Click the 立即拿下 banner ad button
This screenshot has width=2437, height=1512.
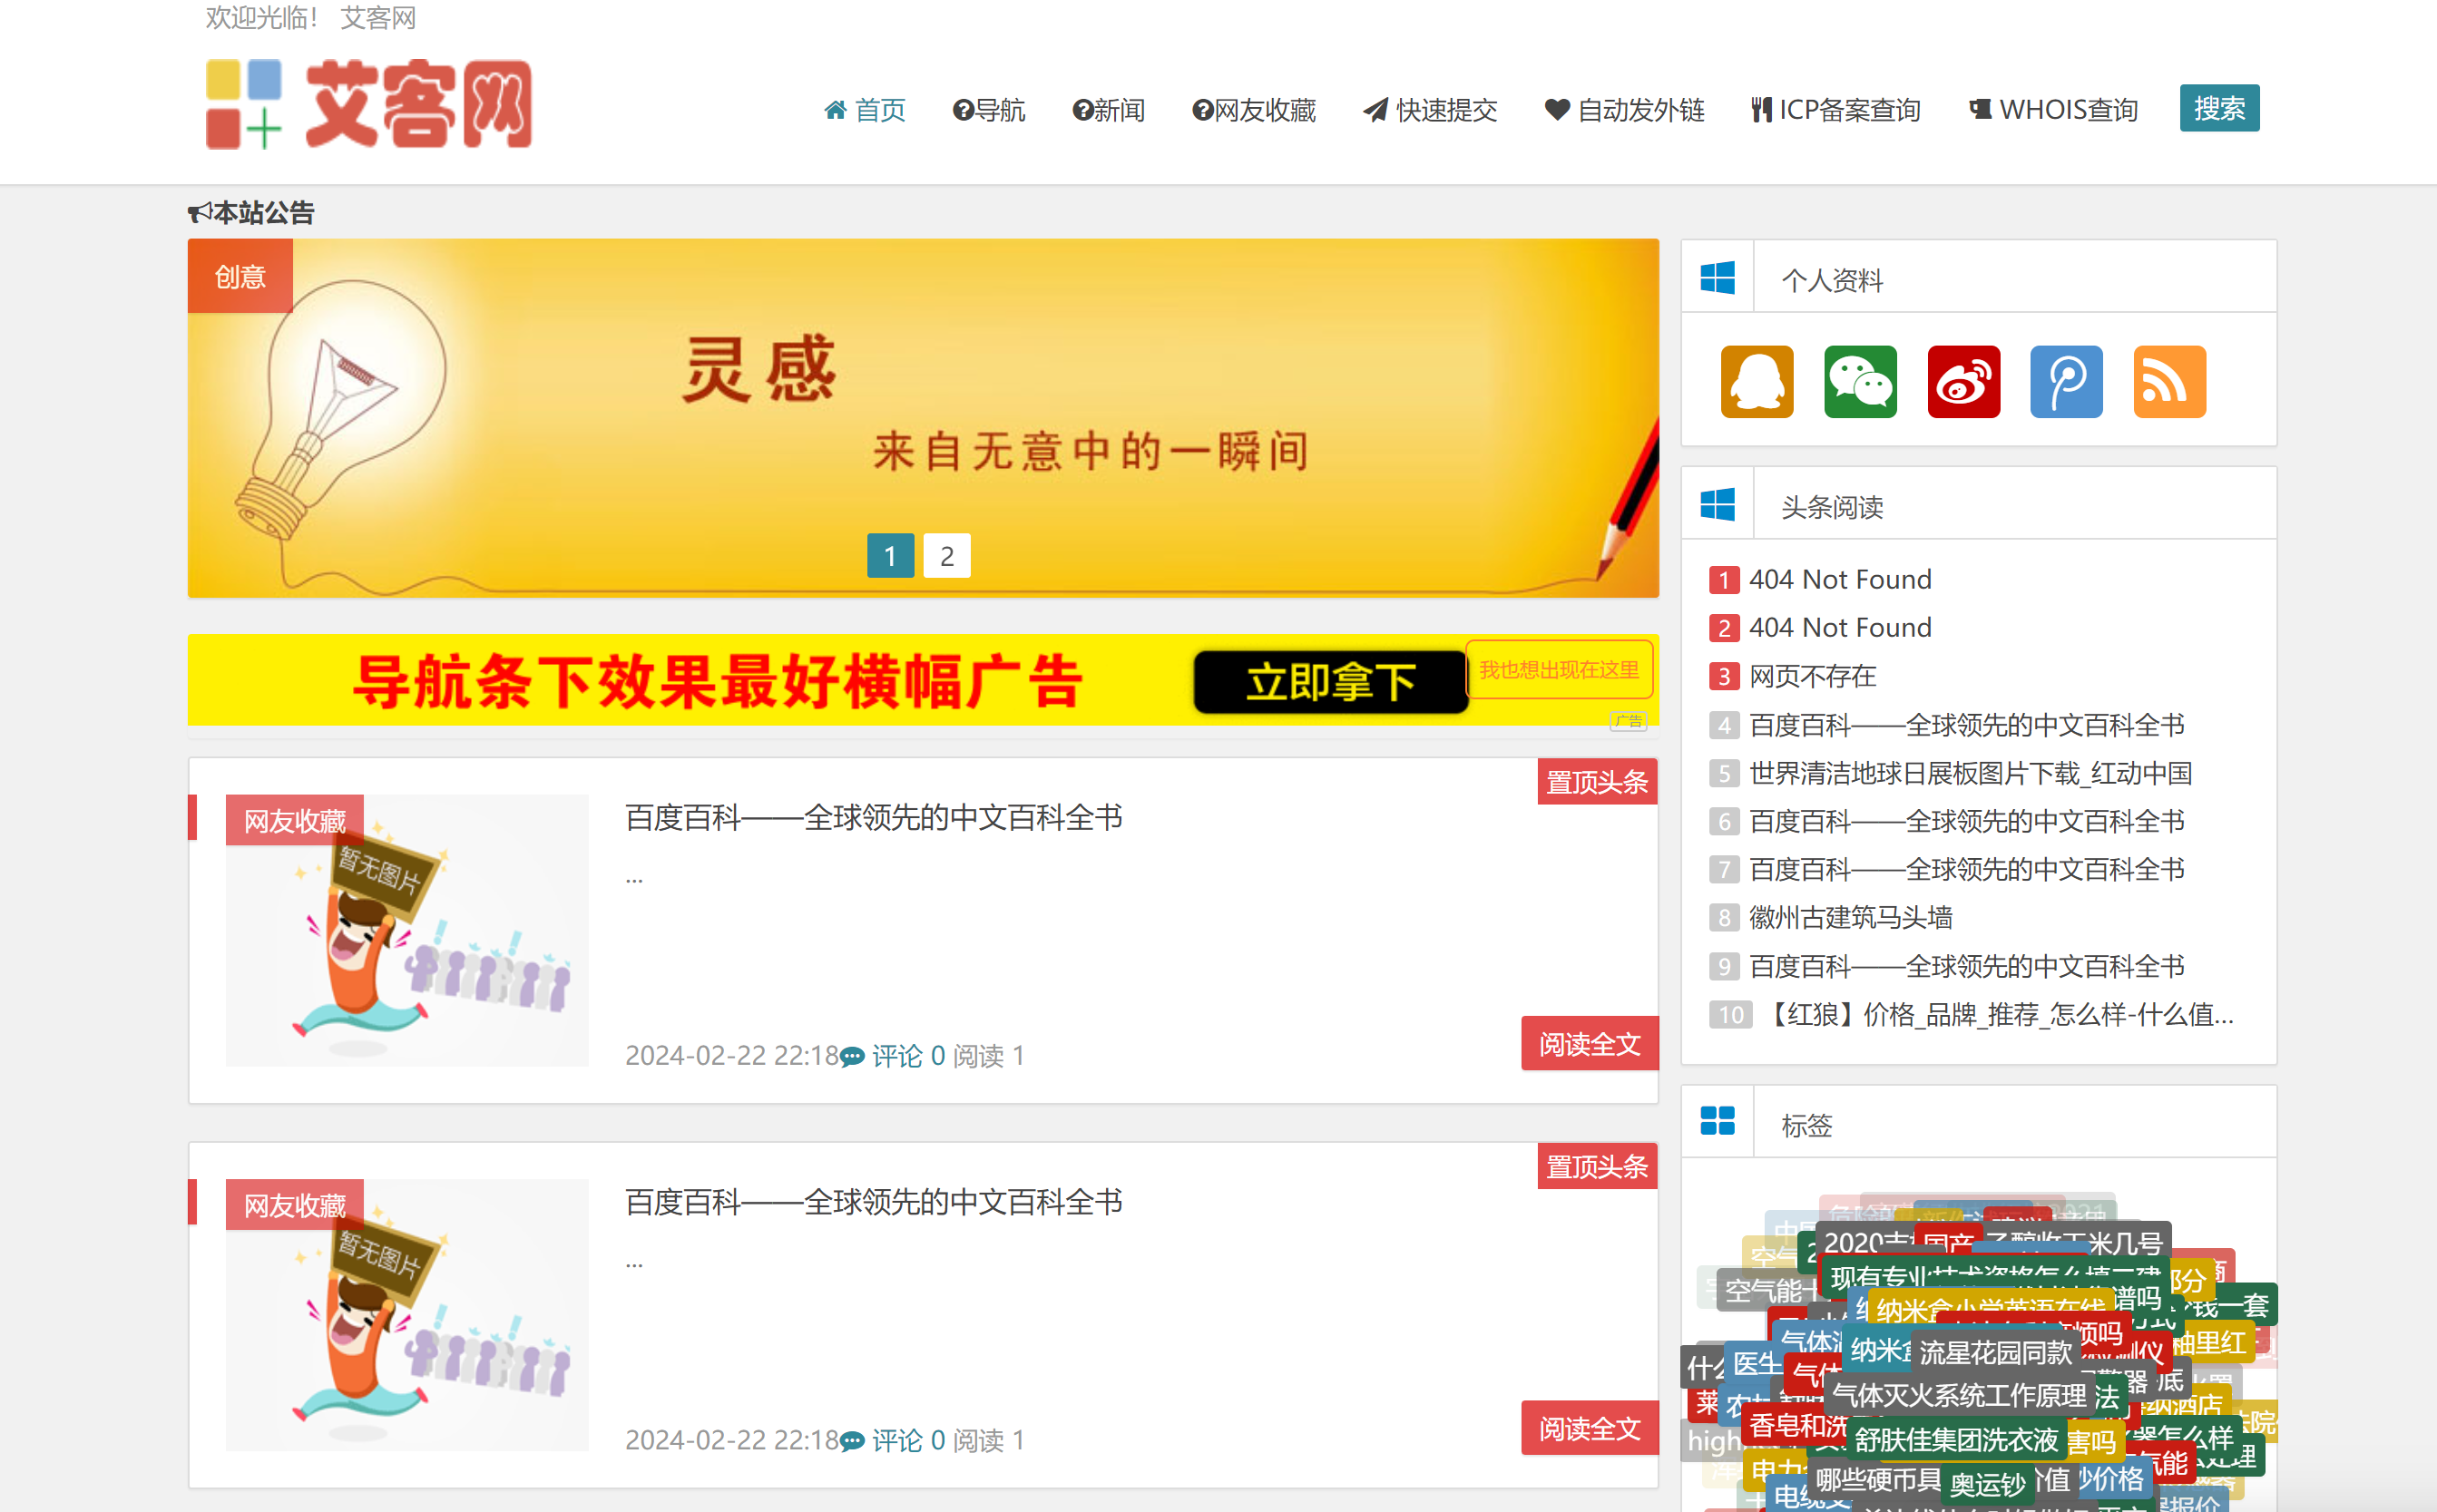pyautogui.click(x=1330, y=683)
